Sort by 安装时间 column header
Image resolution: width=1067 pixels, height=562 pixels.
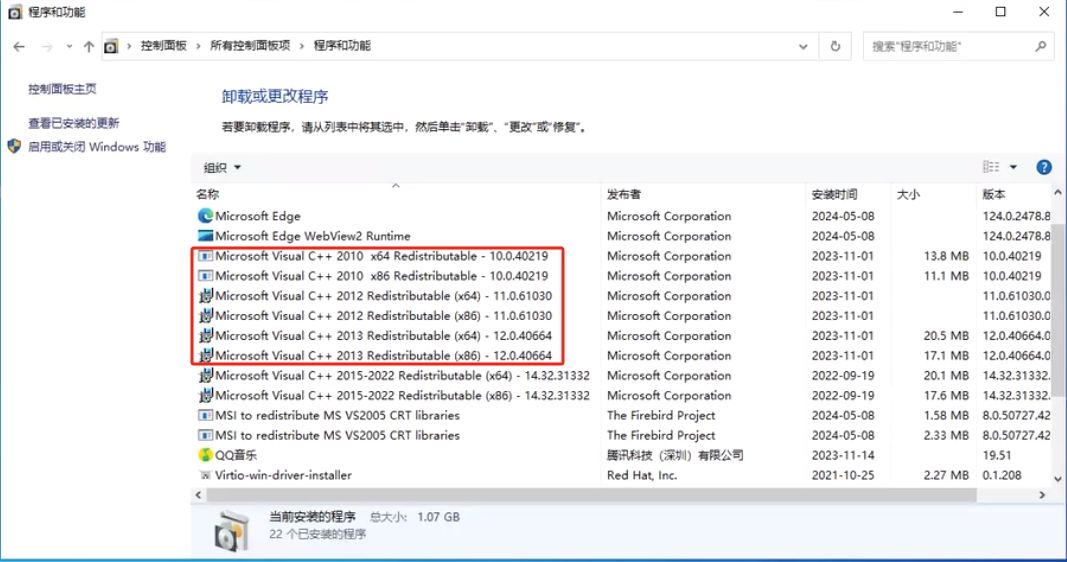click(834, 195)
